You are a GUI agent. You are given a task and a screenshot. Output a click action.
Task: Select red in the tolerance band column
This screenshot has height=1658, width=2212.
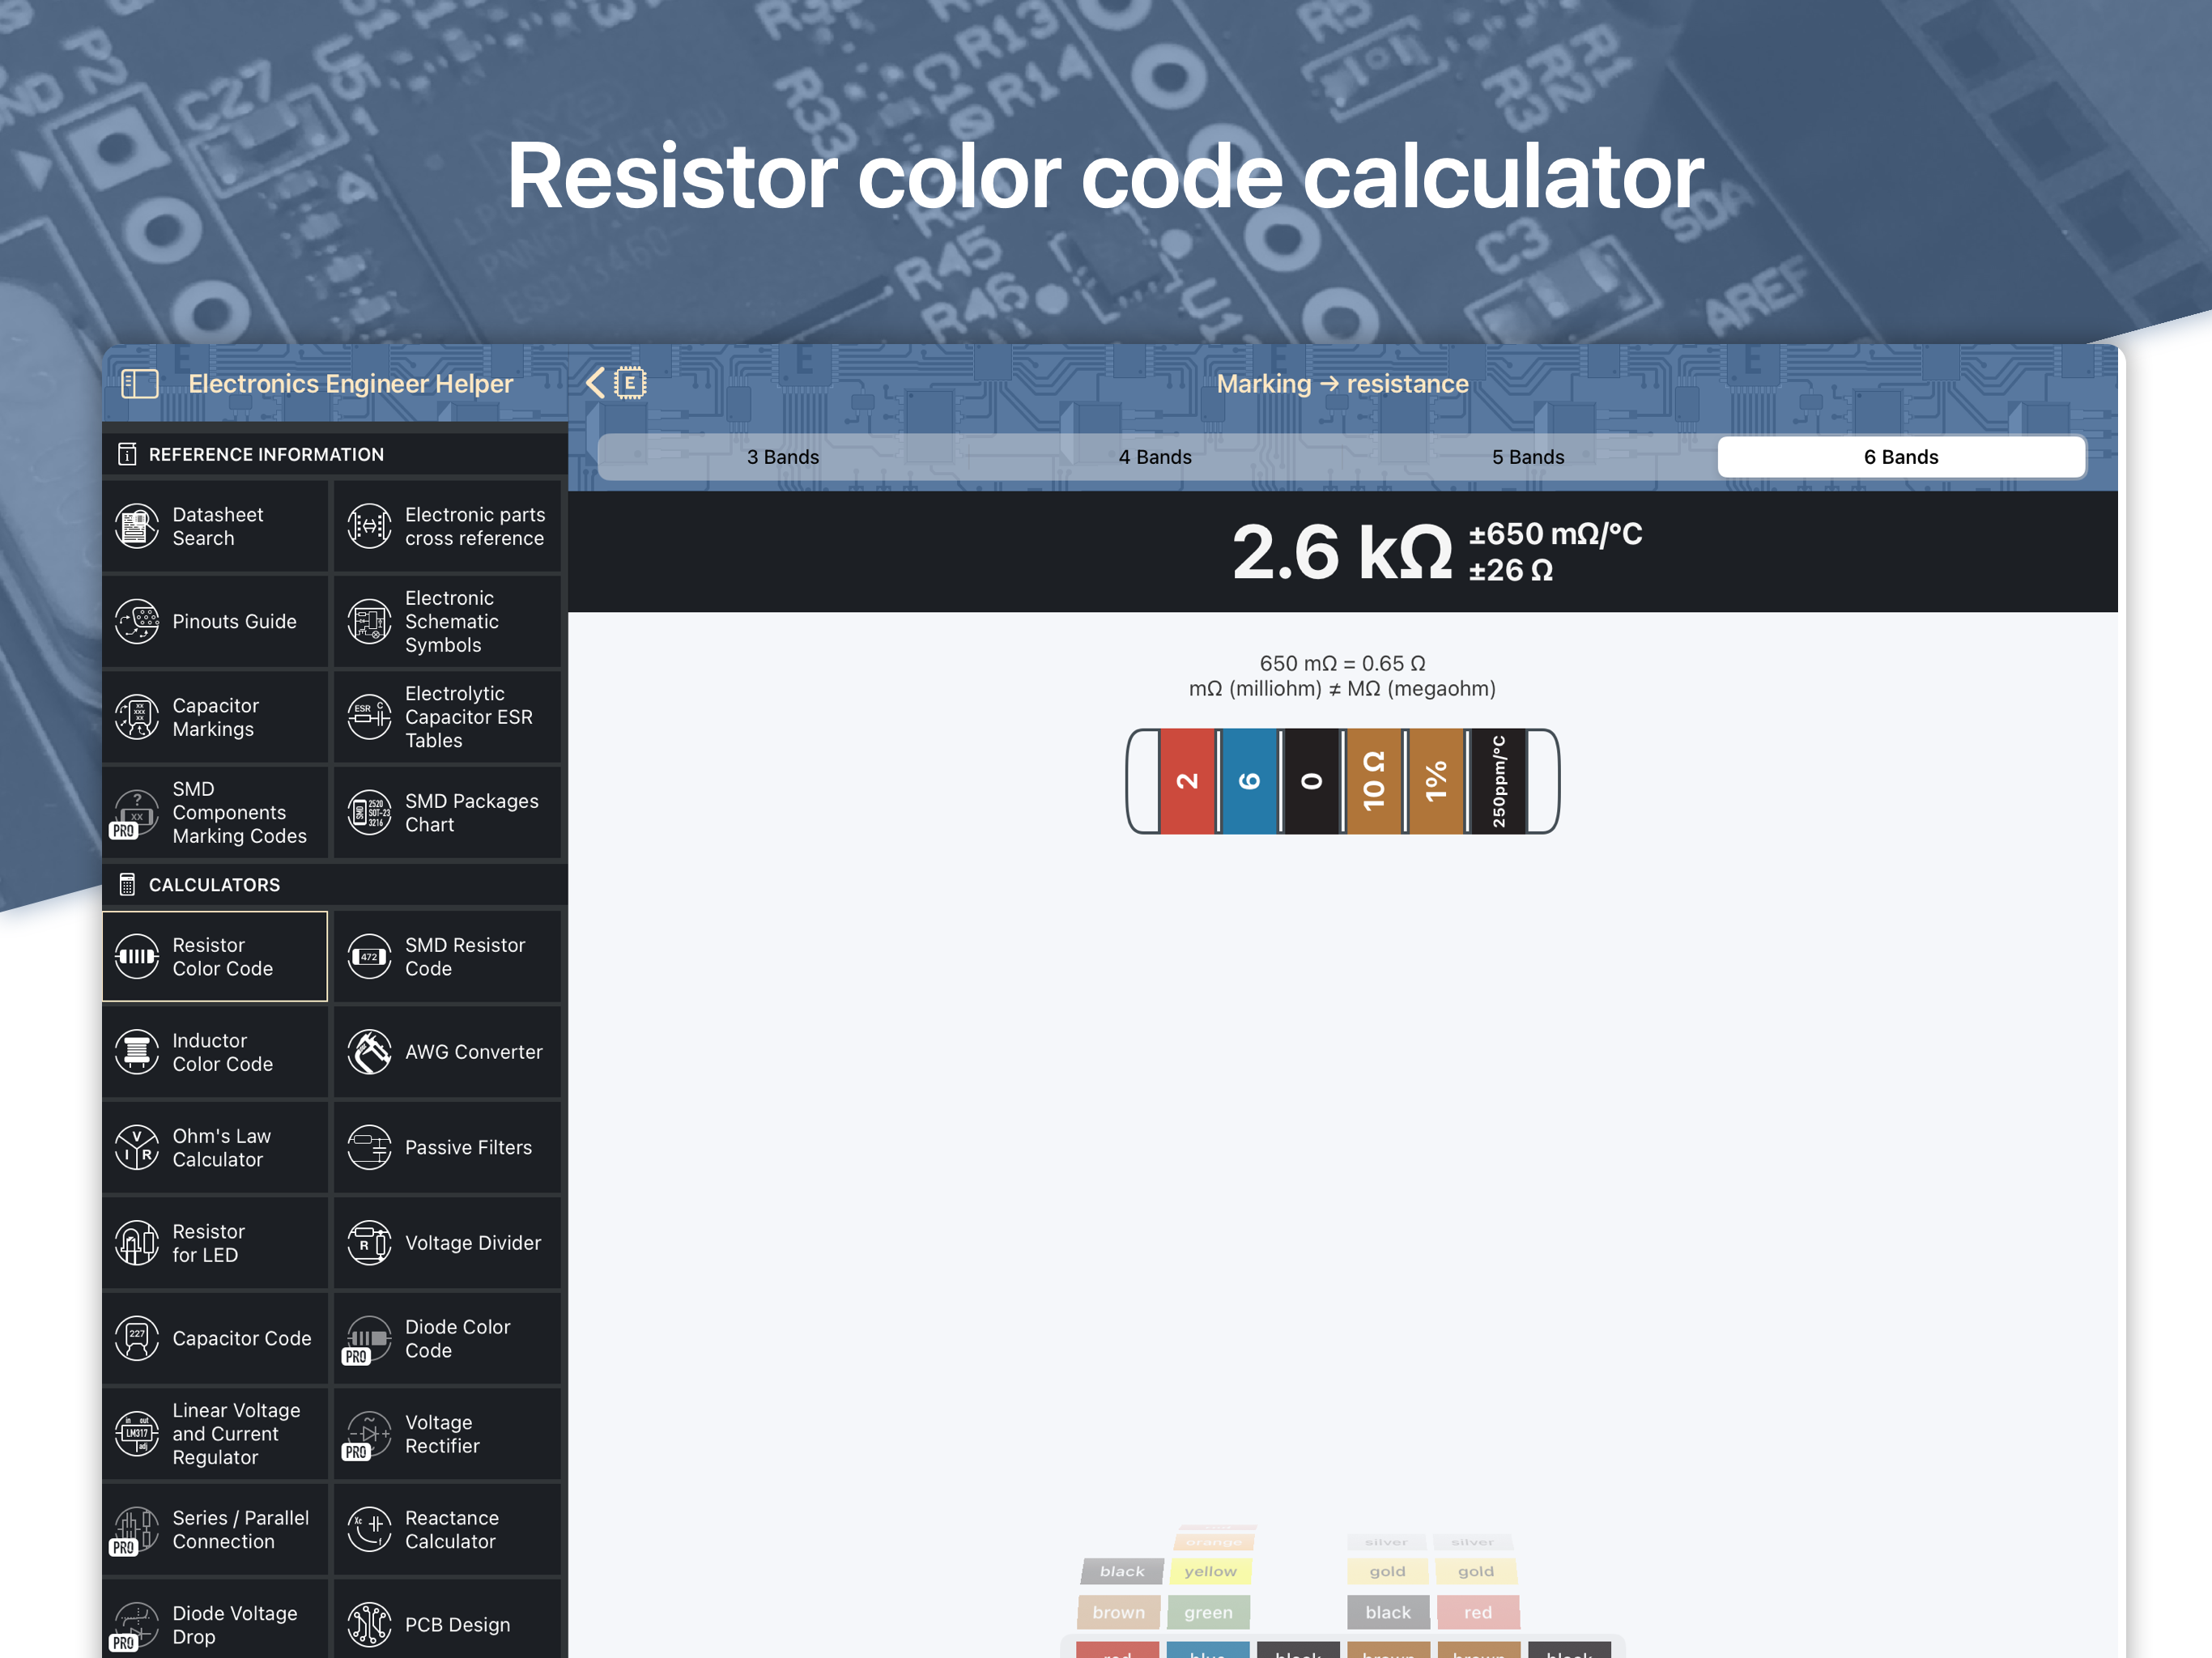pyautogui.click(x=1477, y=1612)
